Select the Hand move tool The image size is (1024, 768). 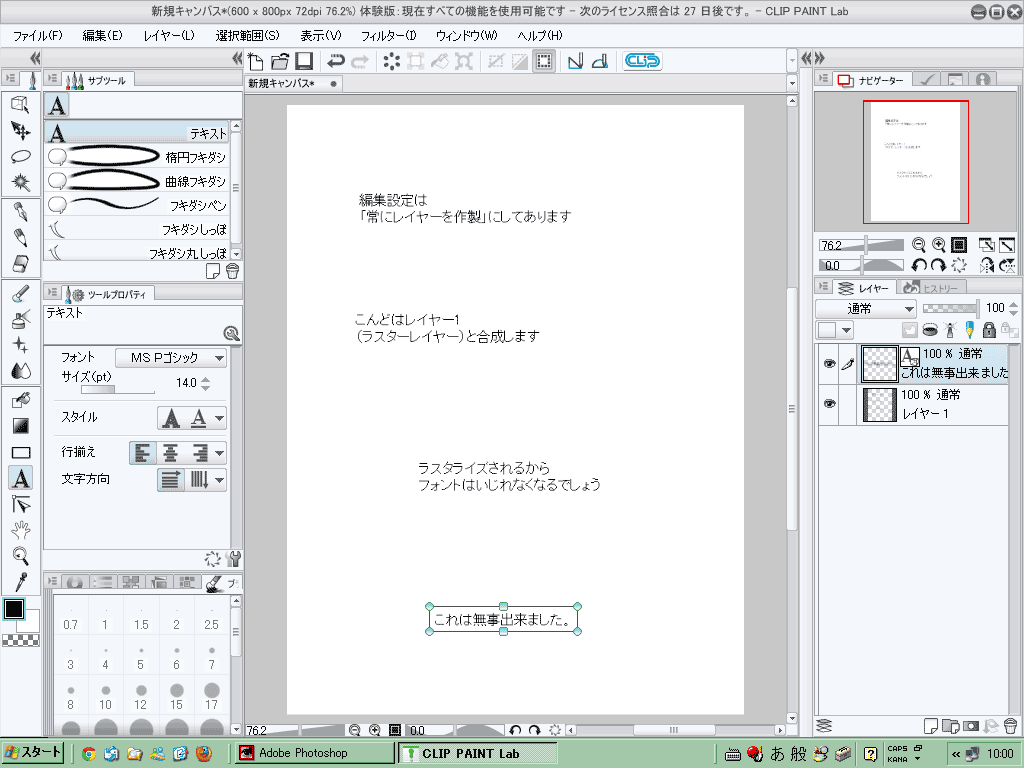[20, 530]
